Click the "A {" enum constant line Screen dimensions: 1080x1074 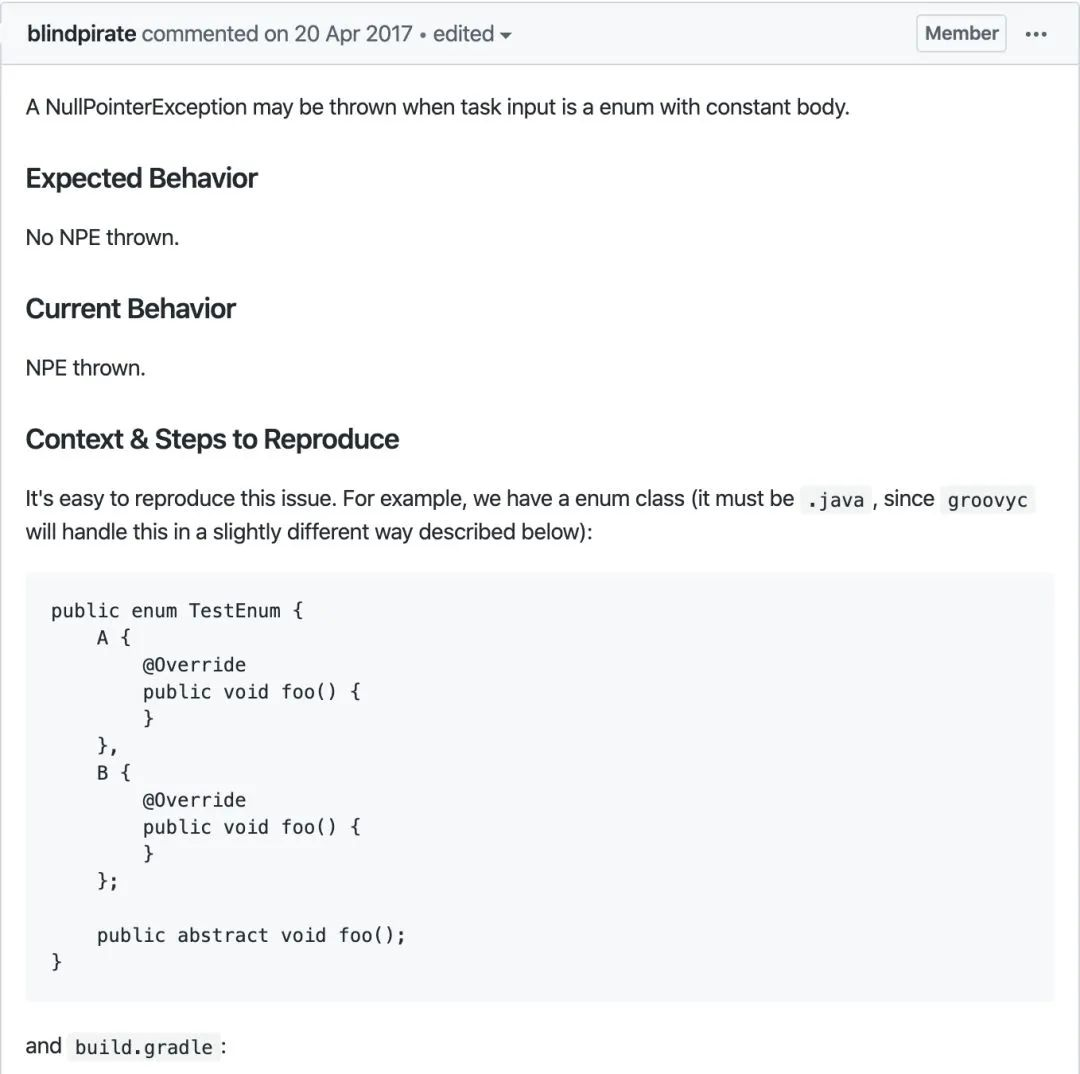114,638
